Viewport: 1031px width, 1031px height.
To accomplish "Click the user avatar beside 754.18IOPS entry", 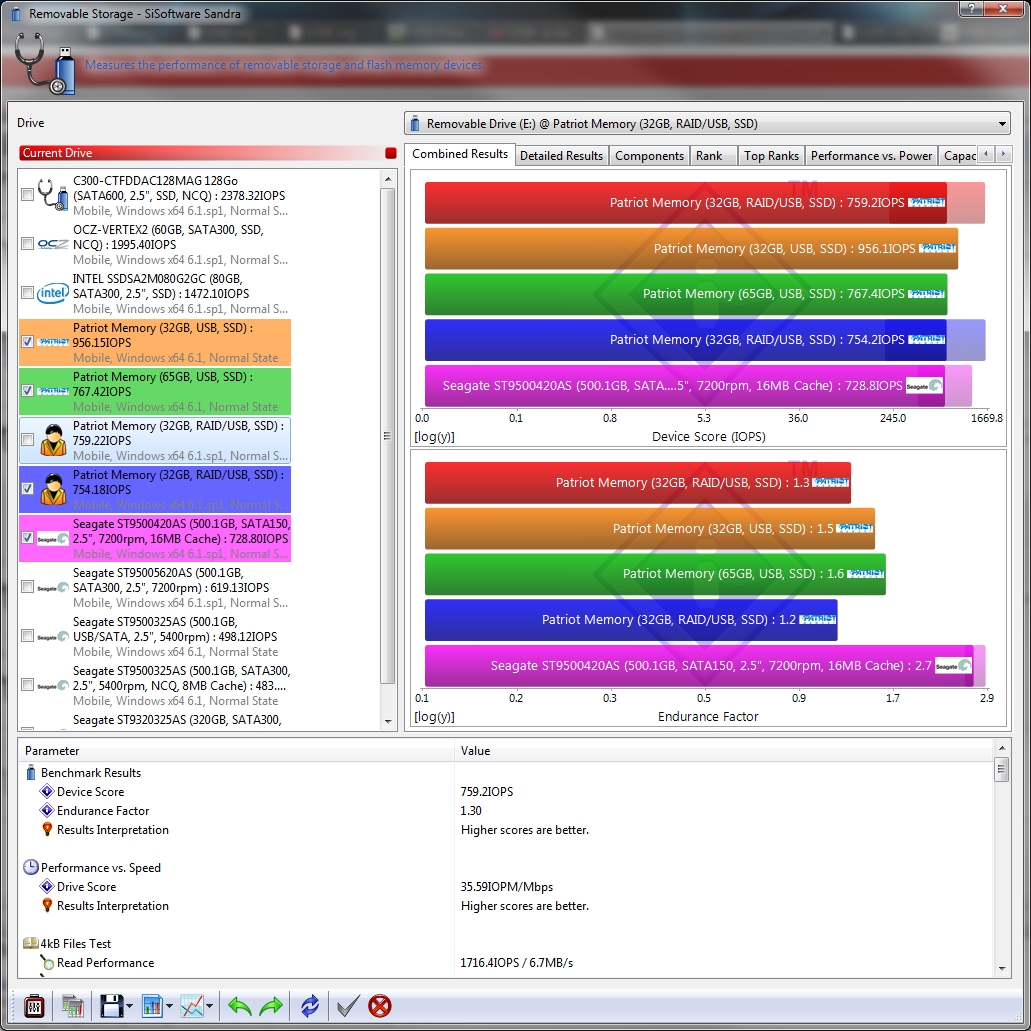I will [53, 489].
